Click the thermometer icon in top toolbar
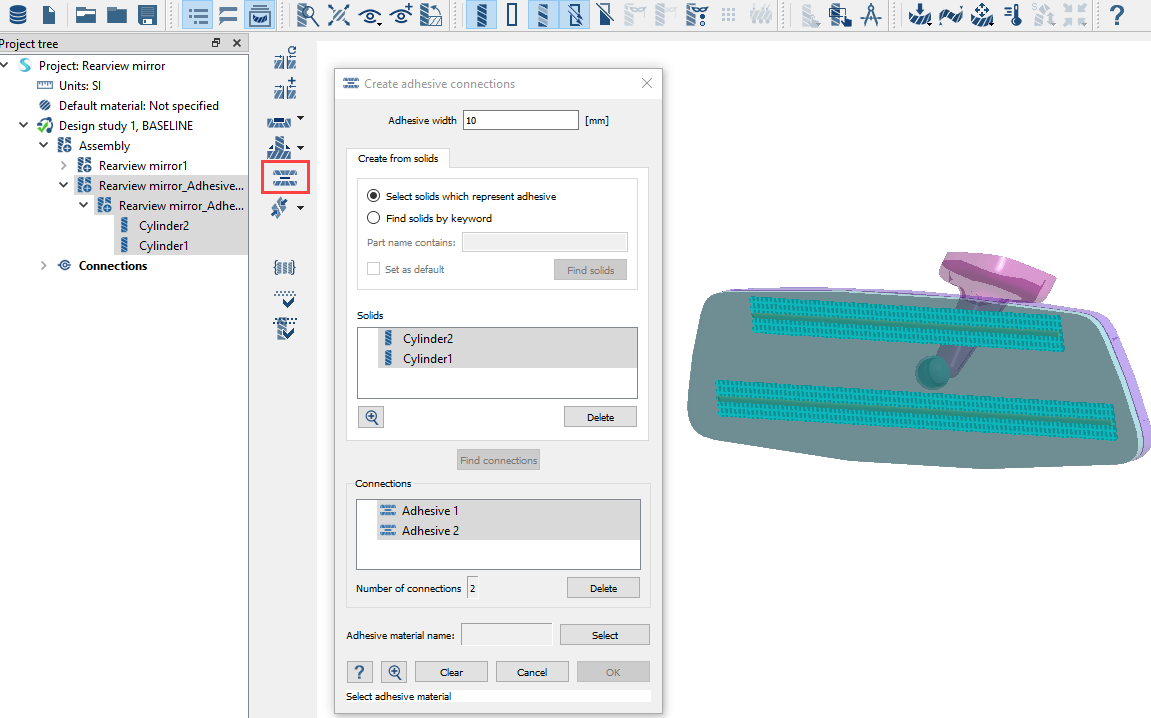This screenshot has width=1151, height=718. click(x=1013, y=15)
